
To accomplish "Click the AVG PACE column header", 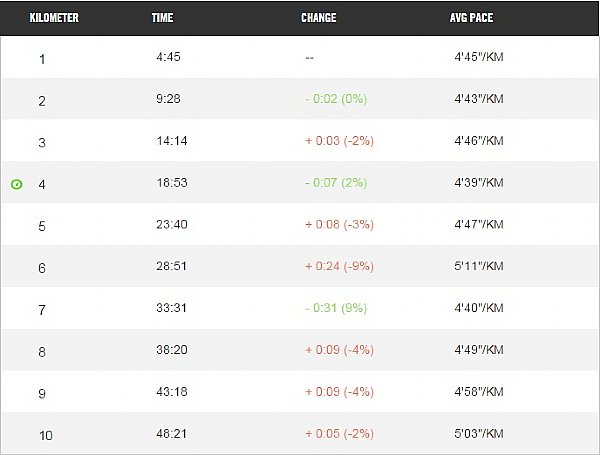I will coord(471,18).
